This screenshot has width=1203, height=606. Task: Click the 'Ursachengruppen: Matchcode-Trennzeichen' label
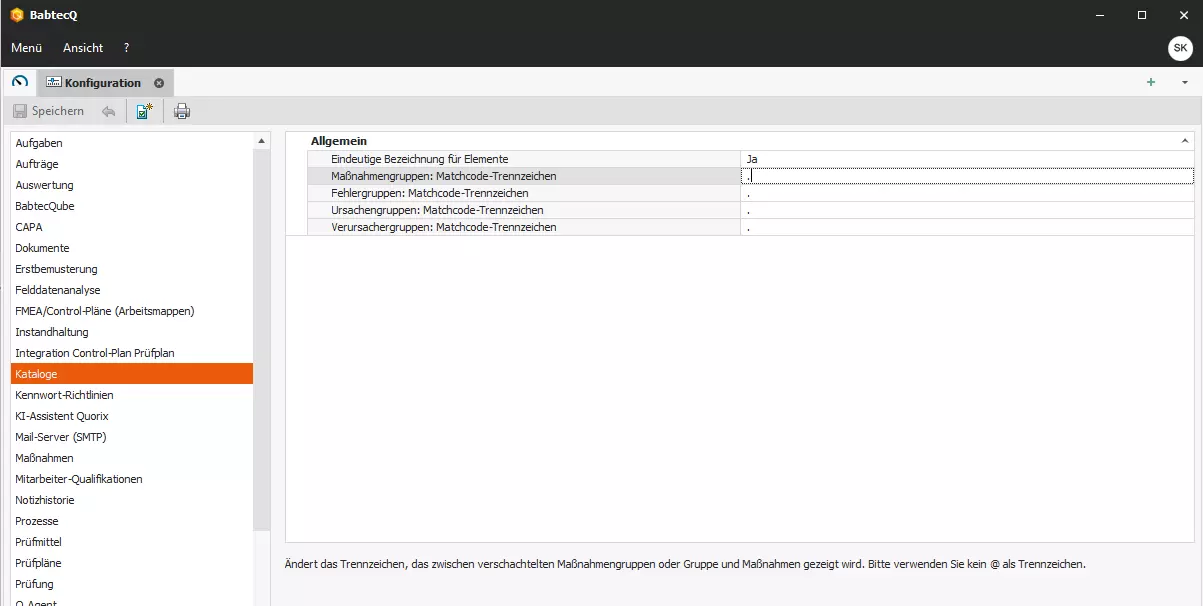(437, 210)
